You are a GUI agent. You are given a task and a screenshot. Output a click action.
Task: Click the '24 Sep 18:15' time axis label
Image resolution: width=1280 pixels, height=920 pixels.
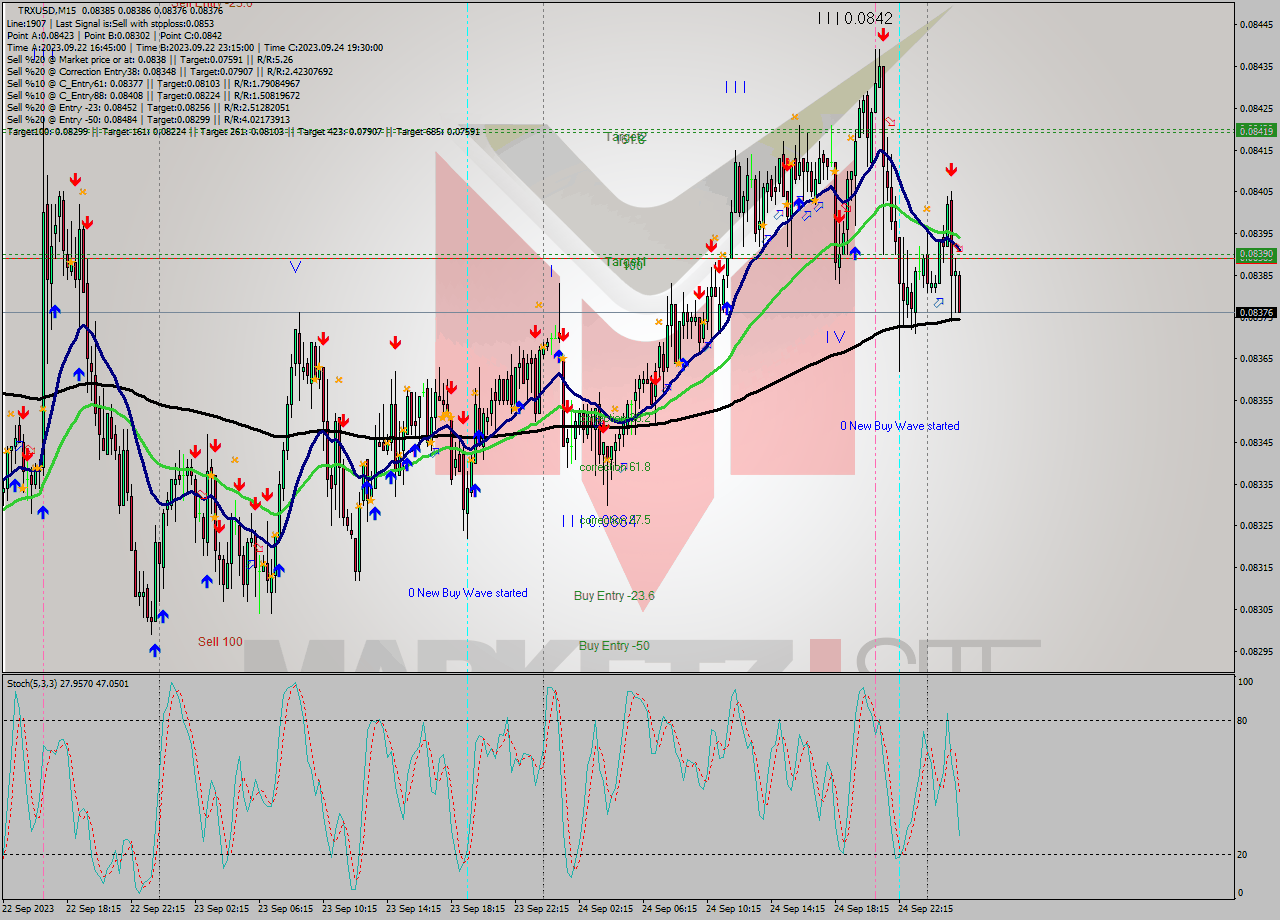tap(862, 909)
